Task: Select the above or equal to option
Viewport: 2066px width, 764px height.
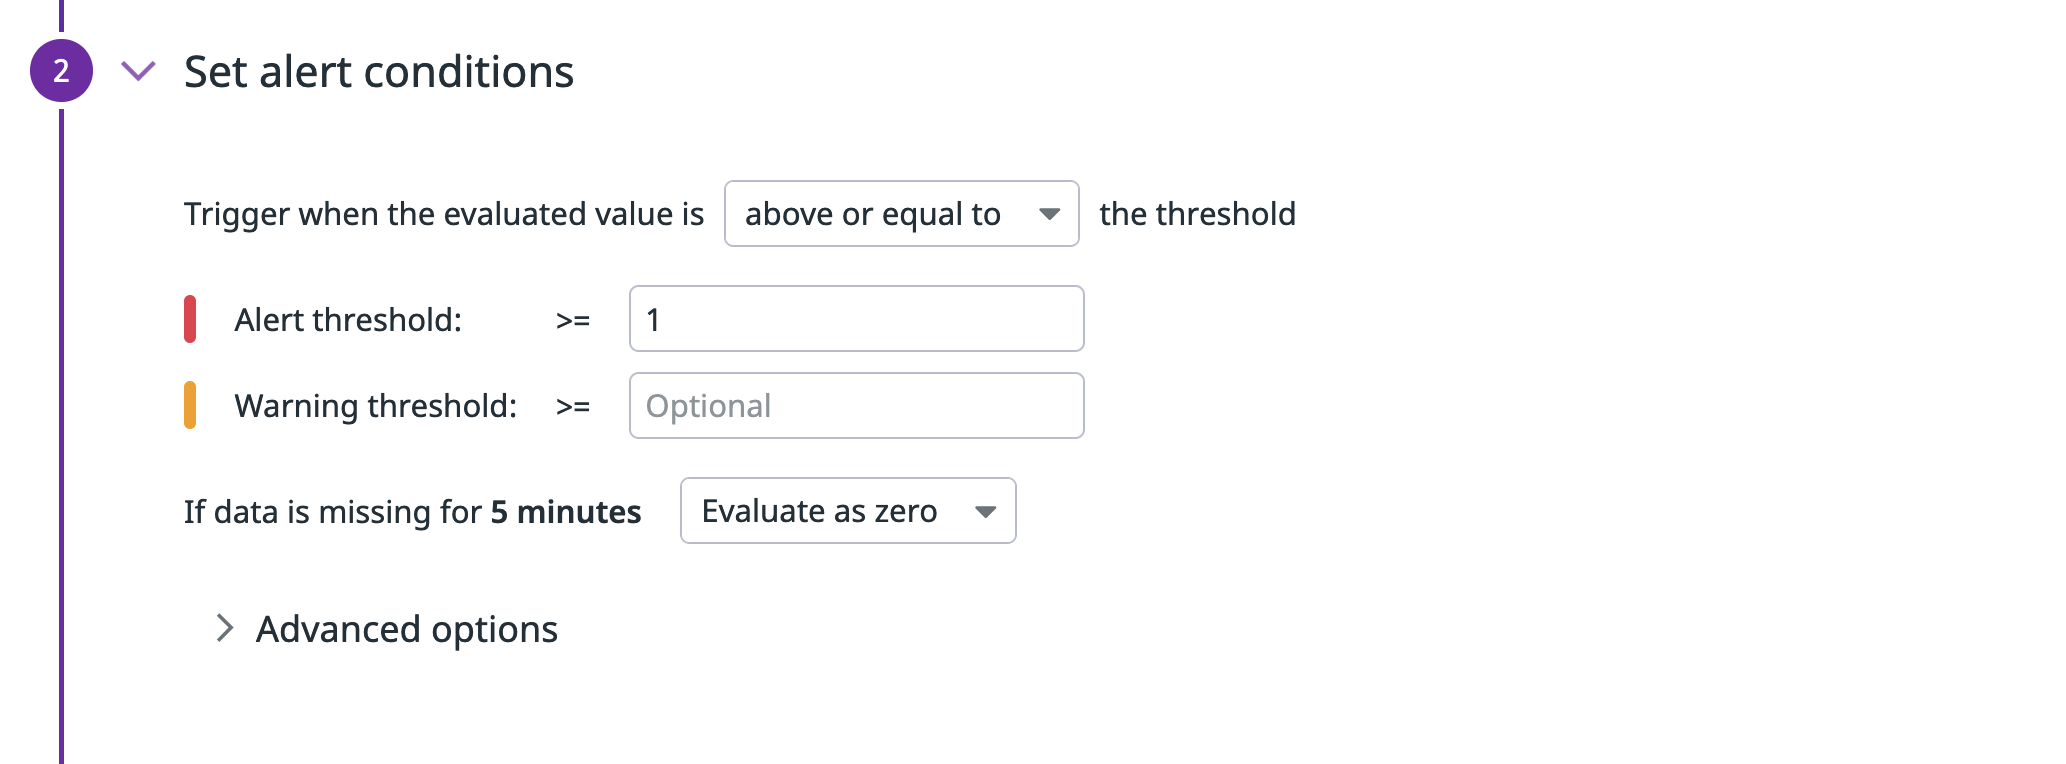Action: (x=875, y=213)
